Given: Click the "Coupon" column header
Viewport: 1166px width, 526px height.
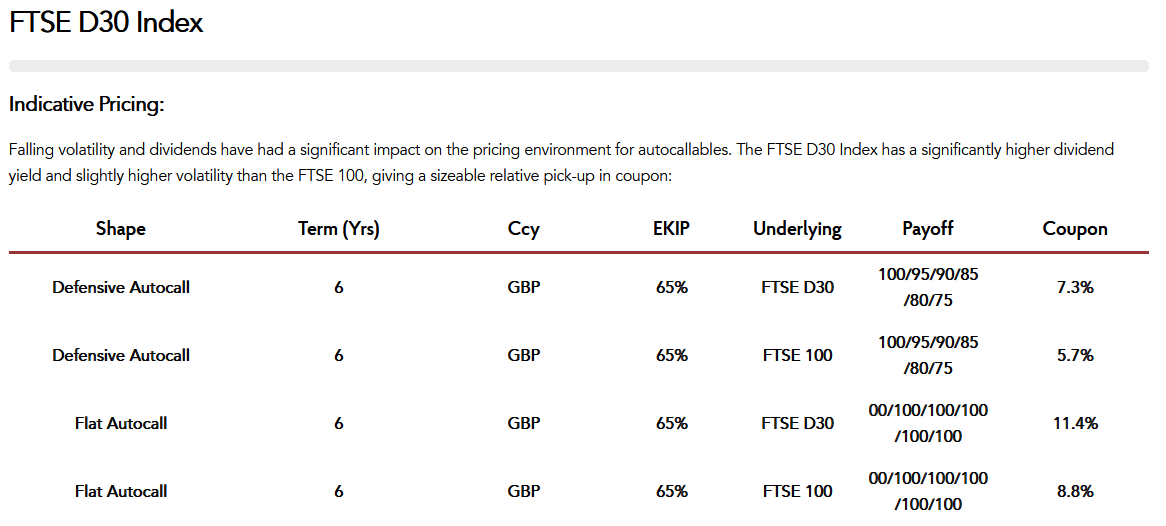Looking at the screenshot, I should pos(1075,228).
